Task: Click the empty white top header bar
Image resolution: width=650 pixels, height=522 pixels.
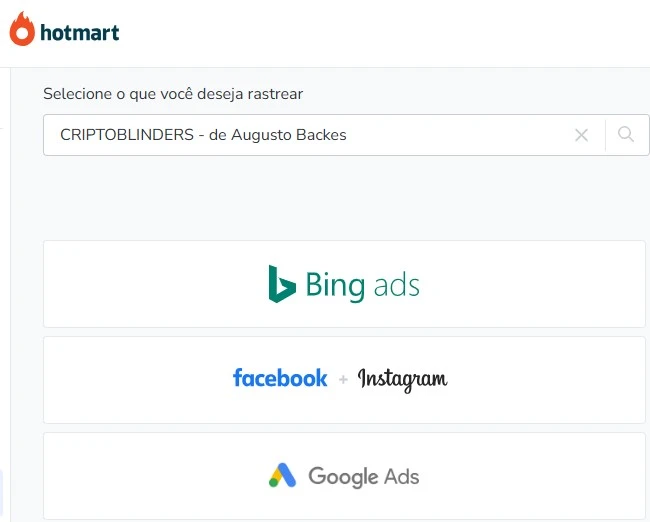Action: pyautogui.click(x=400, y=33)
